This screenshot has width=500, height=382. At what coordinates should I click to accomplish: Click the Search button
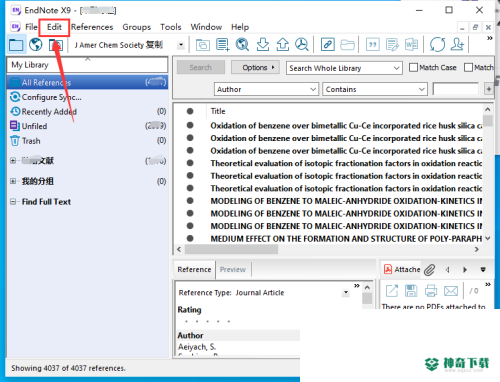[201, 67]
